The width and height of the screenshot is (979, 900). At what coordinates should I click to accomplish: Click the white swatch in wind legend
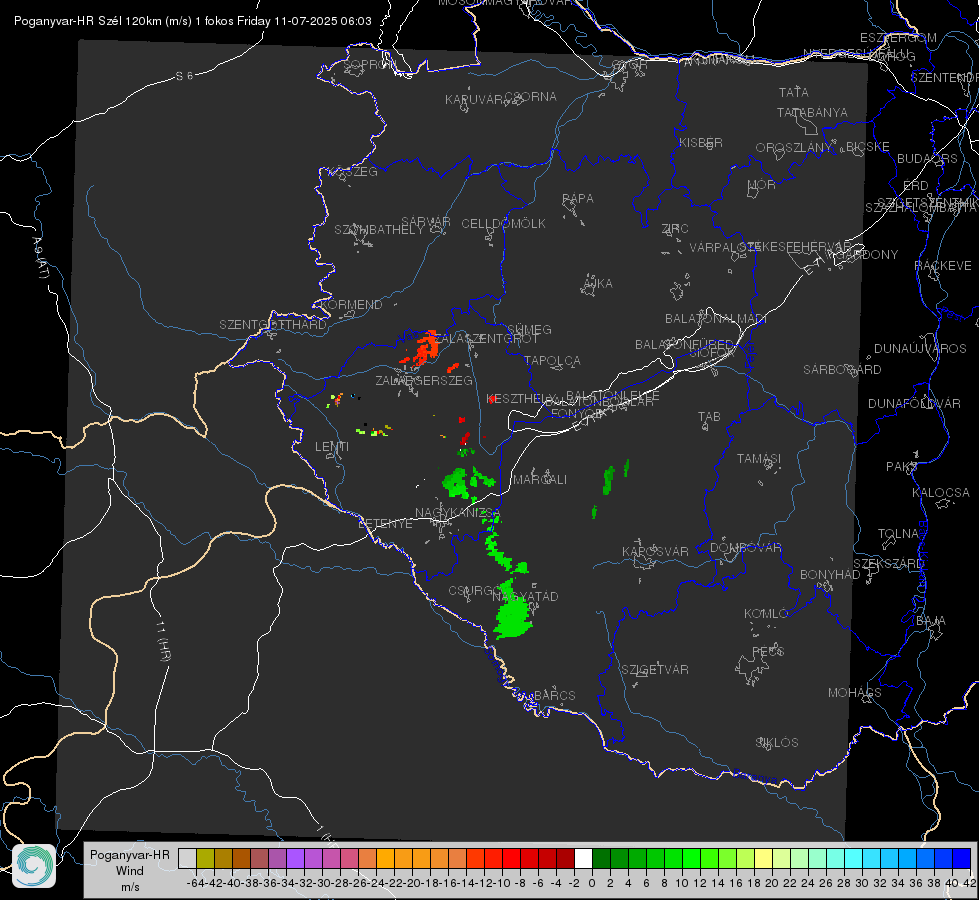pos(583,859)
